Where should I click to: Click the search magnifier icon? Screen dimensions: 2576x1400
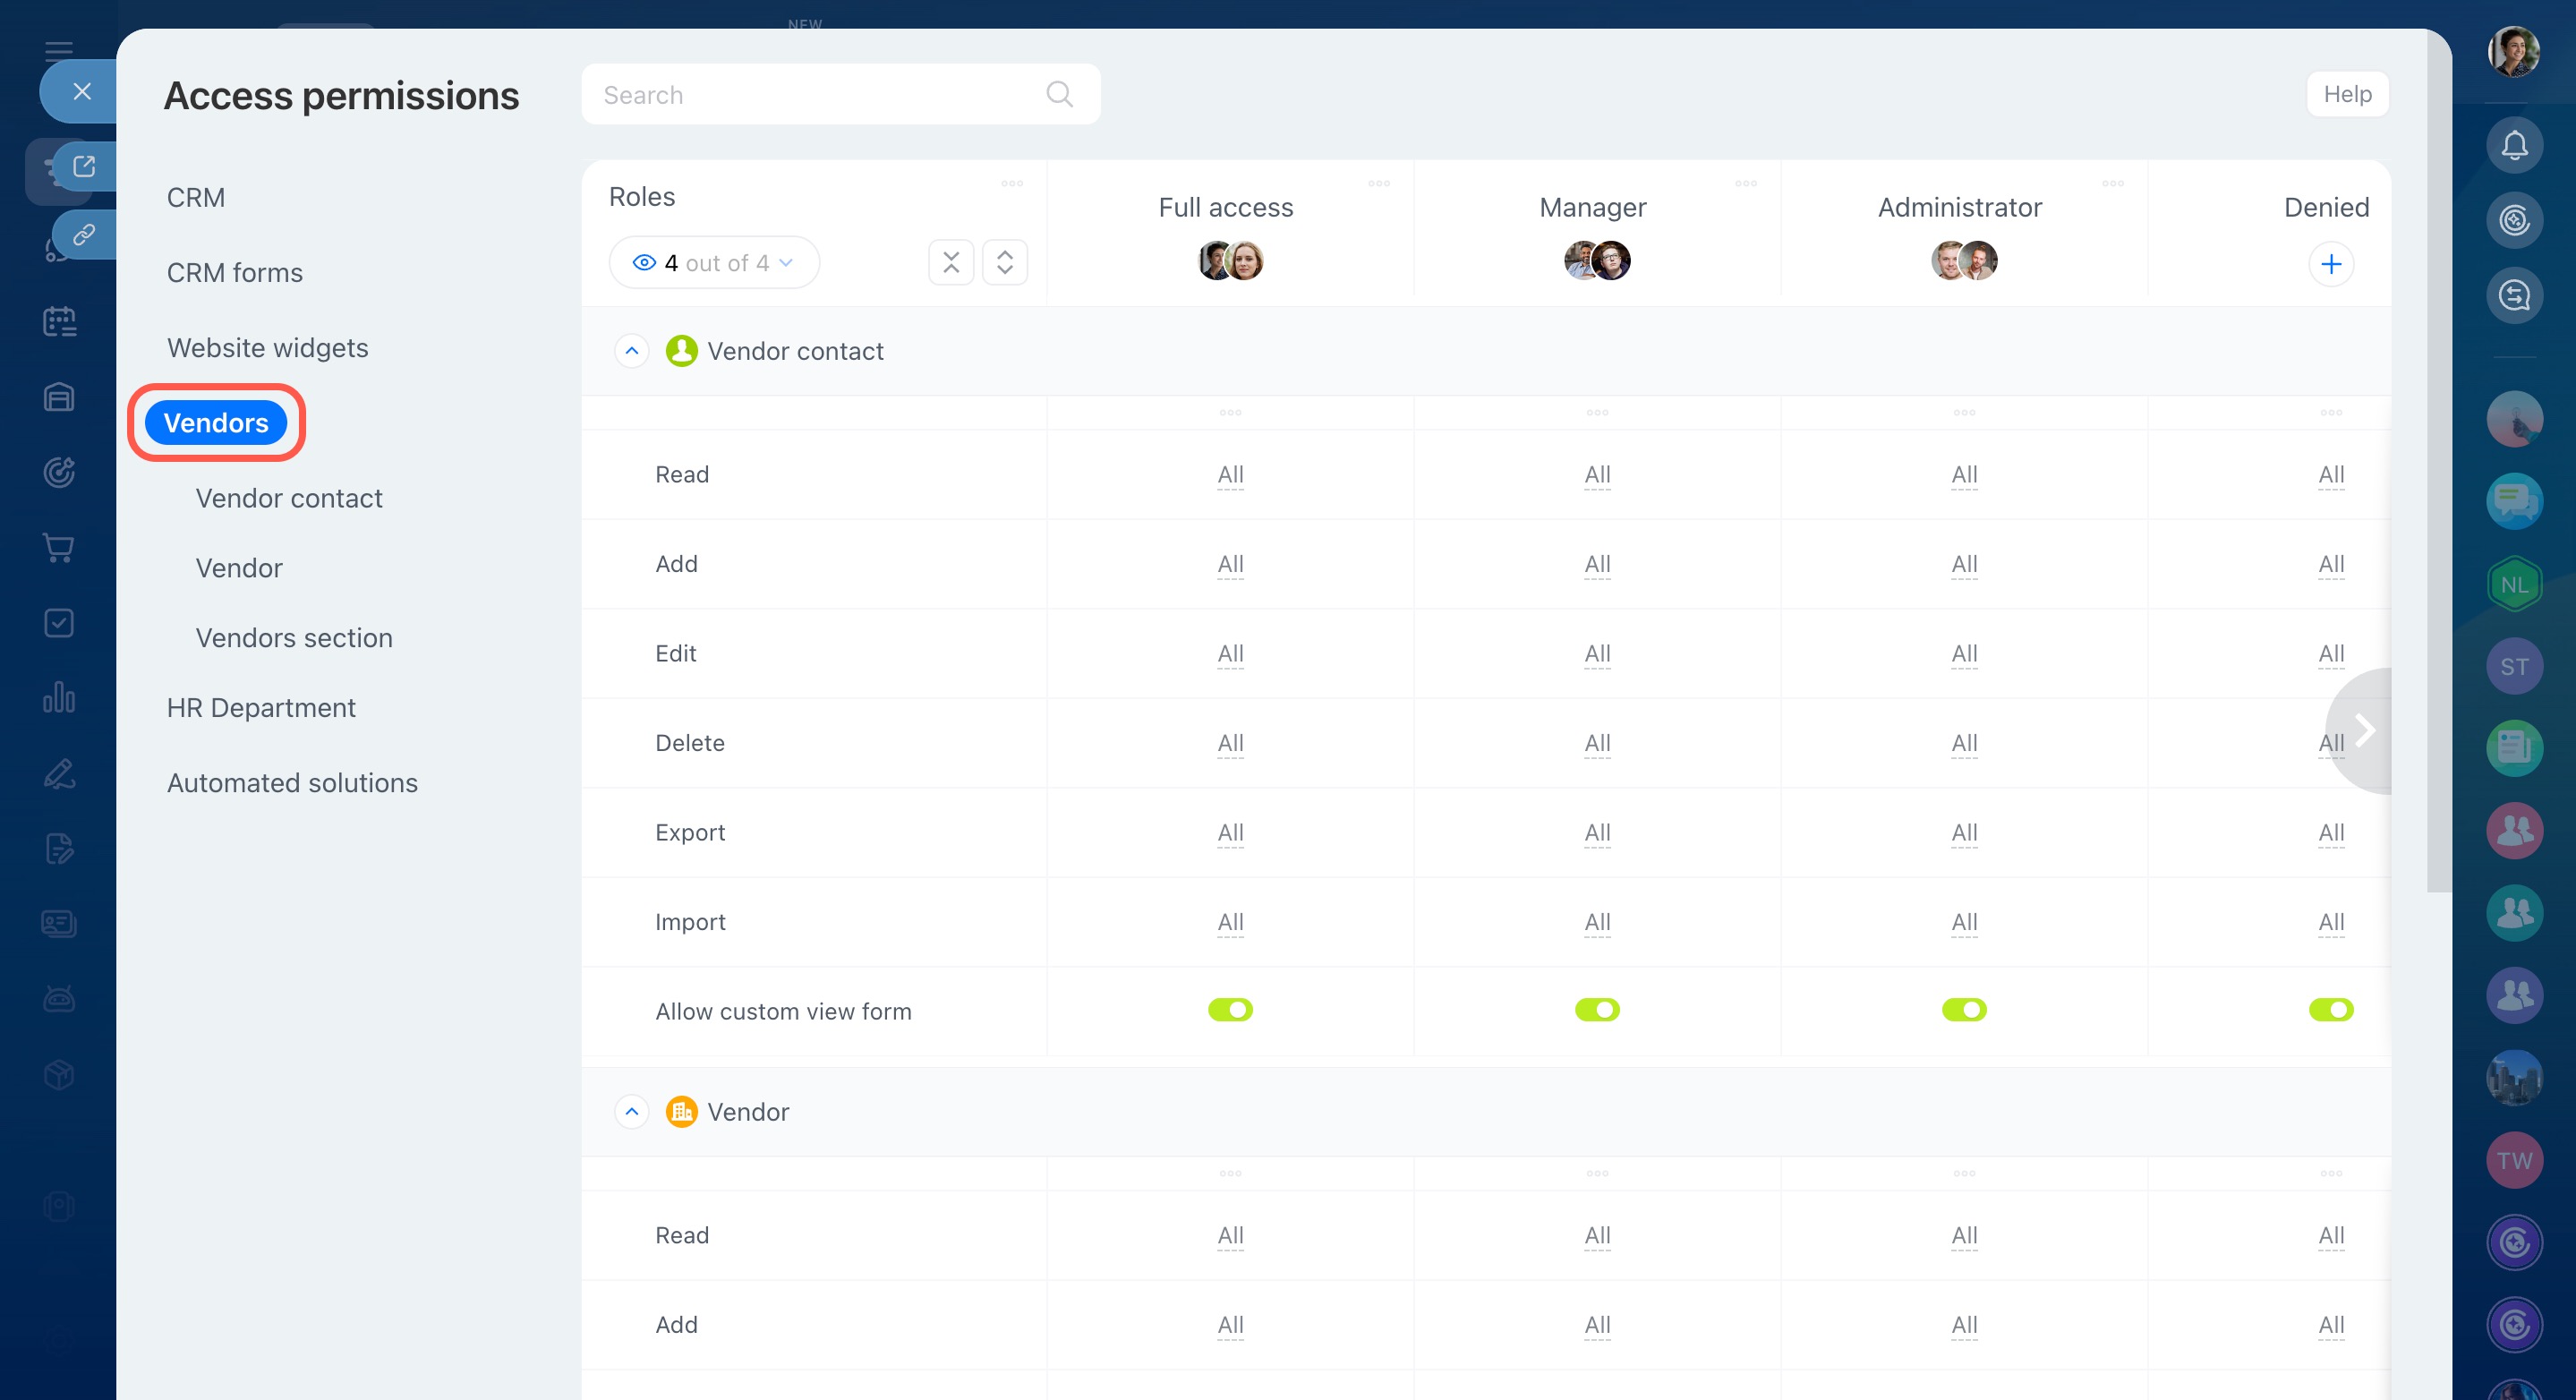click(x=1059, y=94)
